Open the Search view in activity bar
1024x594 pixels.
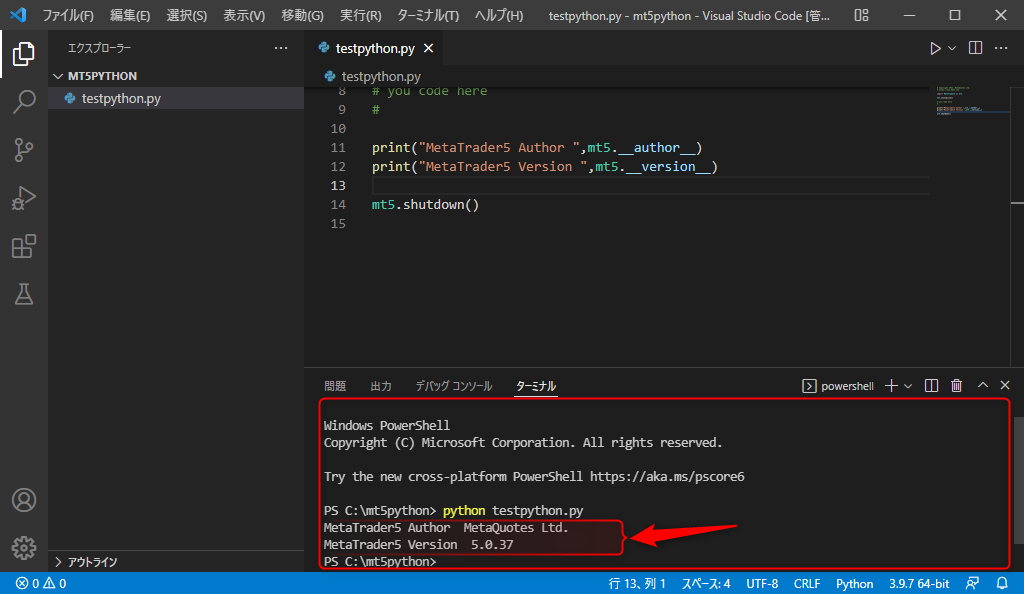pyautogui.click(x=24, y=102)
